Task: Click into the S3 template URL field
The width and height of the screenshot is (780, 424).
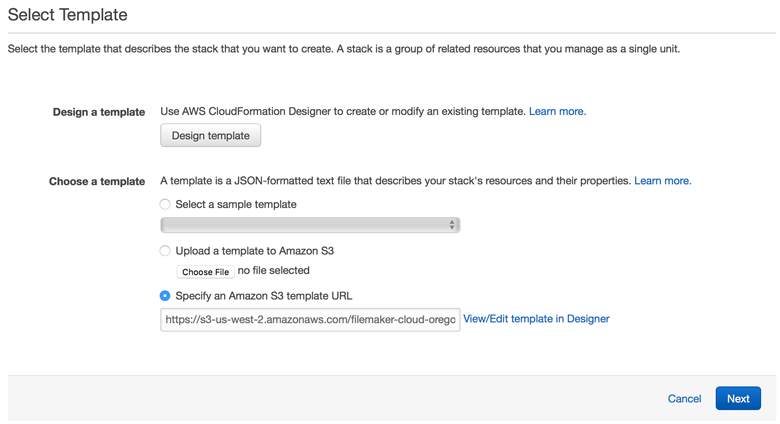Action: pos(310,319)
